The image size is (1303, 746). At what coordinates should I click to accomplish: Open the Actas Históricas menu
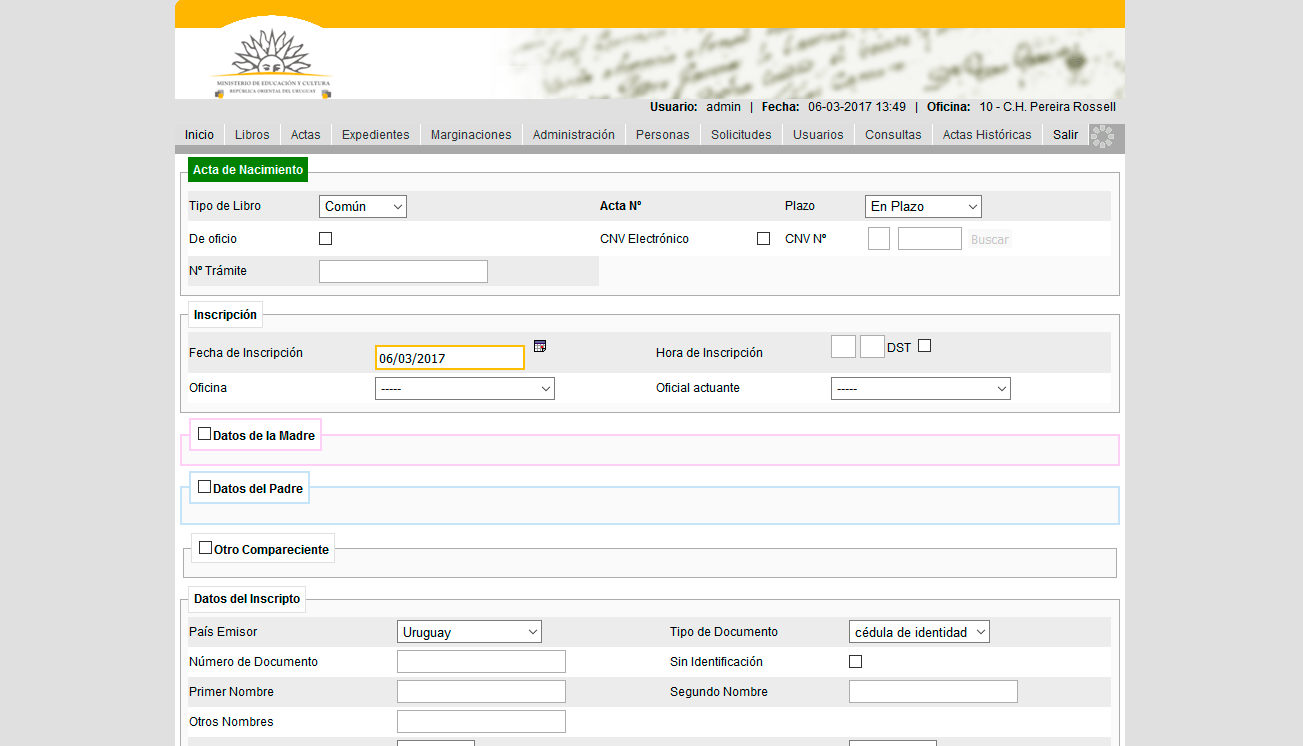click(x=986, y=135)
